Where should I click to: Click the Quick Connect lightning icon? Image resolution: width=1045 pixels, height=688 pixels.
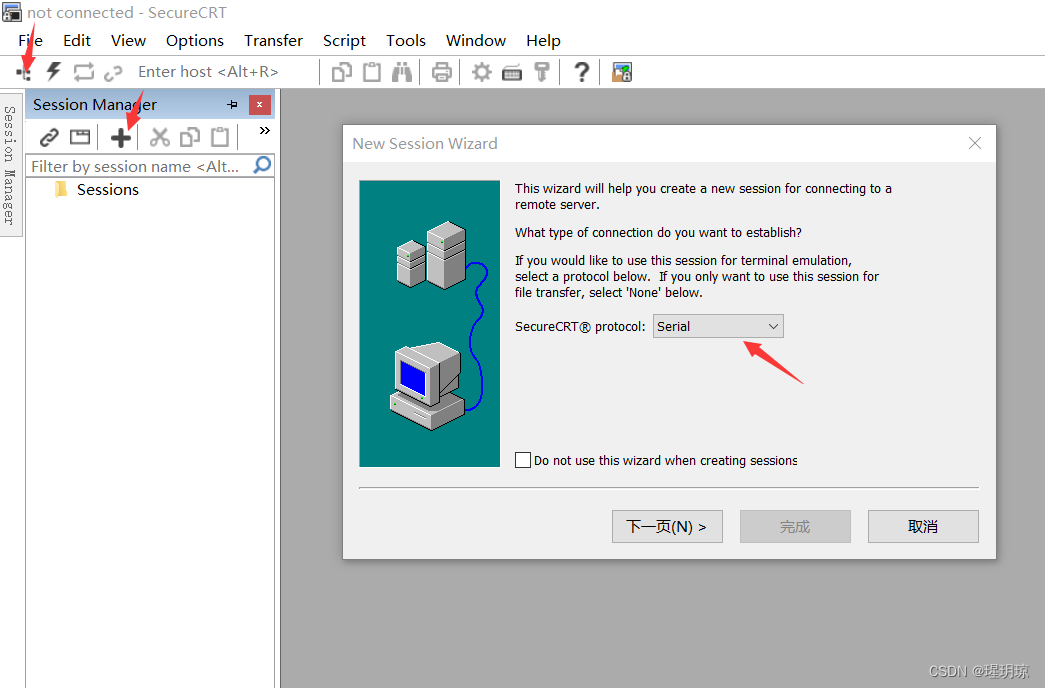click(53, 71)
